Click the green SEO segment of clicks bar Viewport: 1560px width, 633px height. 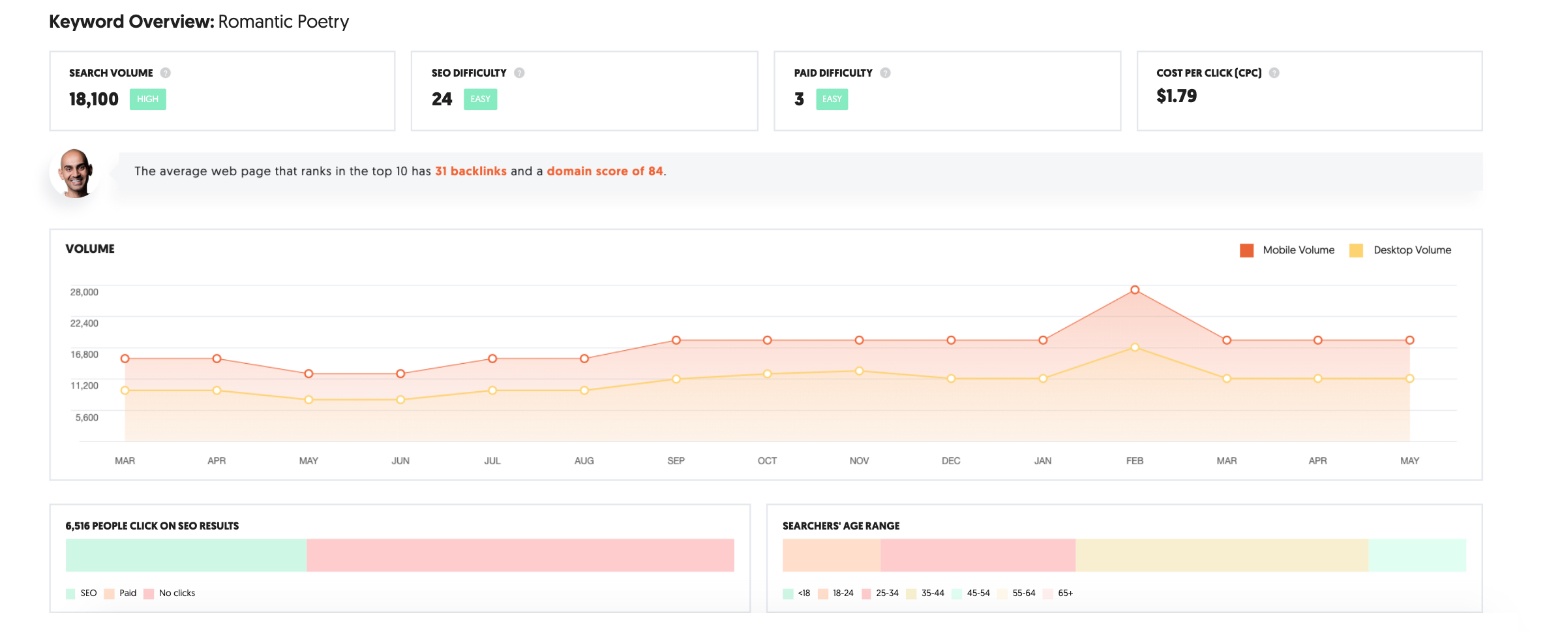click(x=186, y=555)
